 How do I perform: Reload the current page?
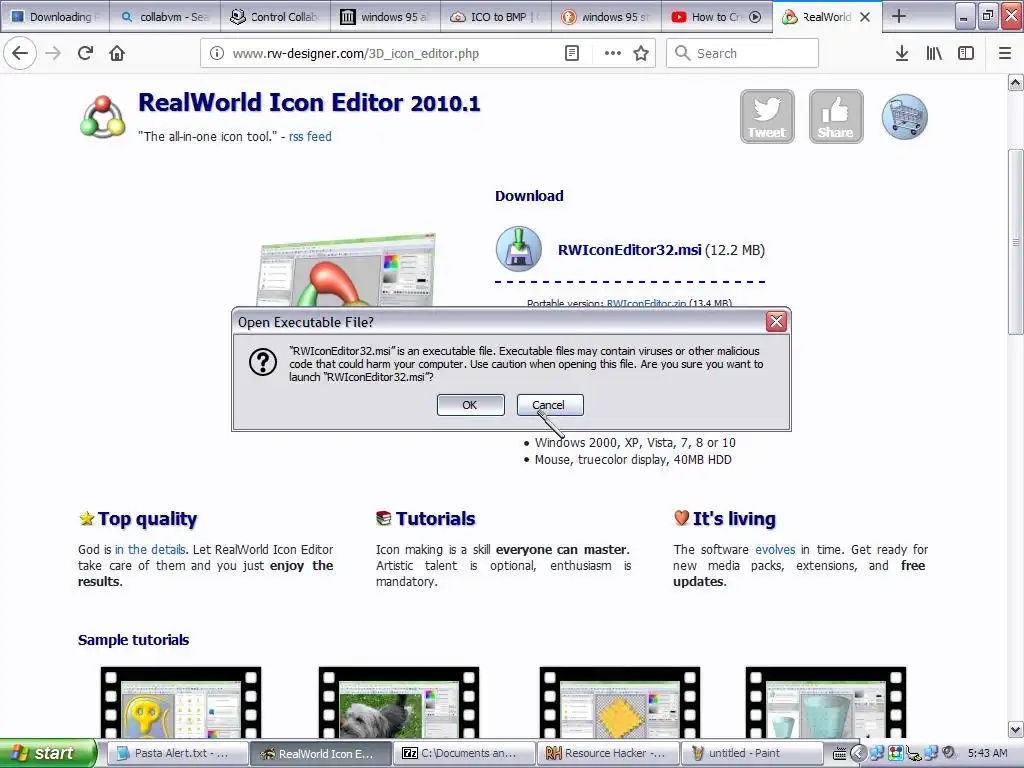[x=85, y=53]
